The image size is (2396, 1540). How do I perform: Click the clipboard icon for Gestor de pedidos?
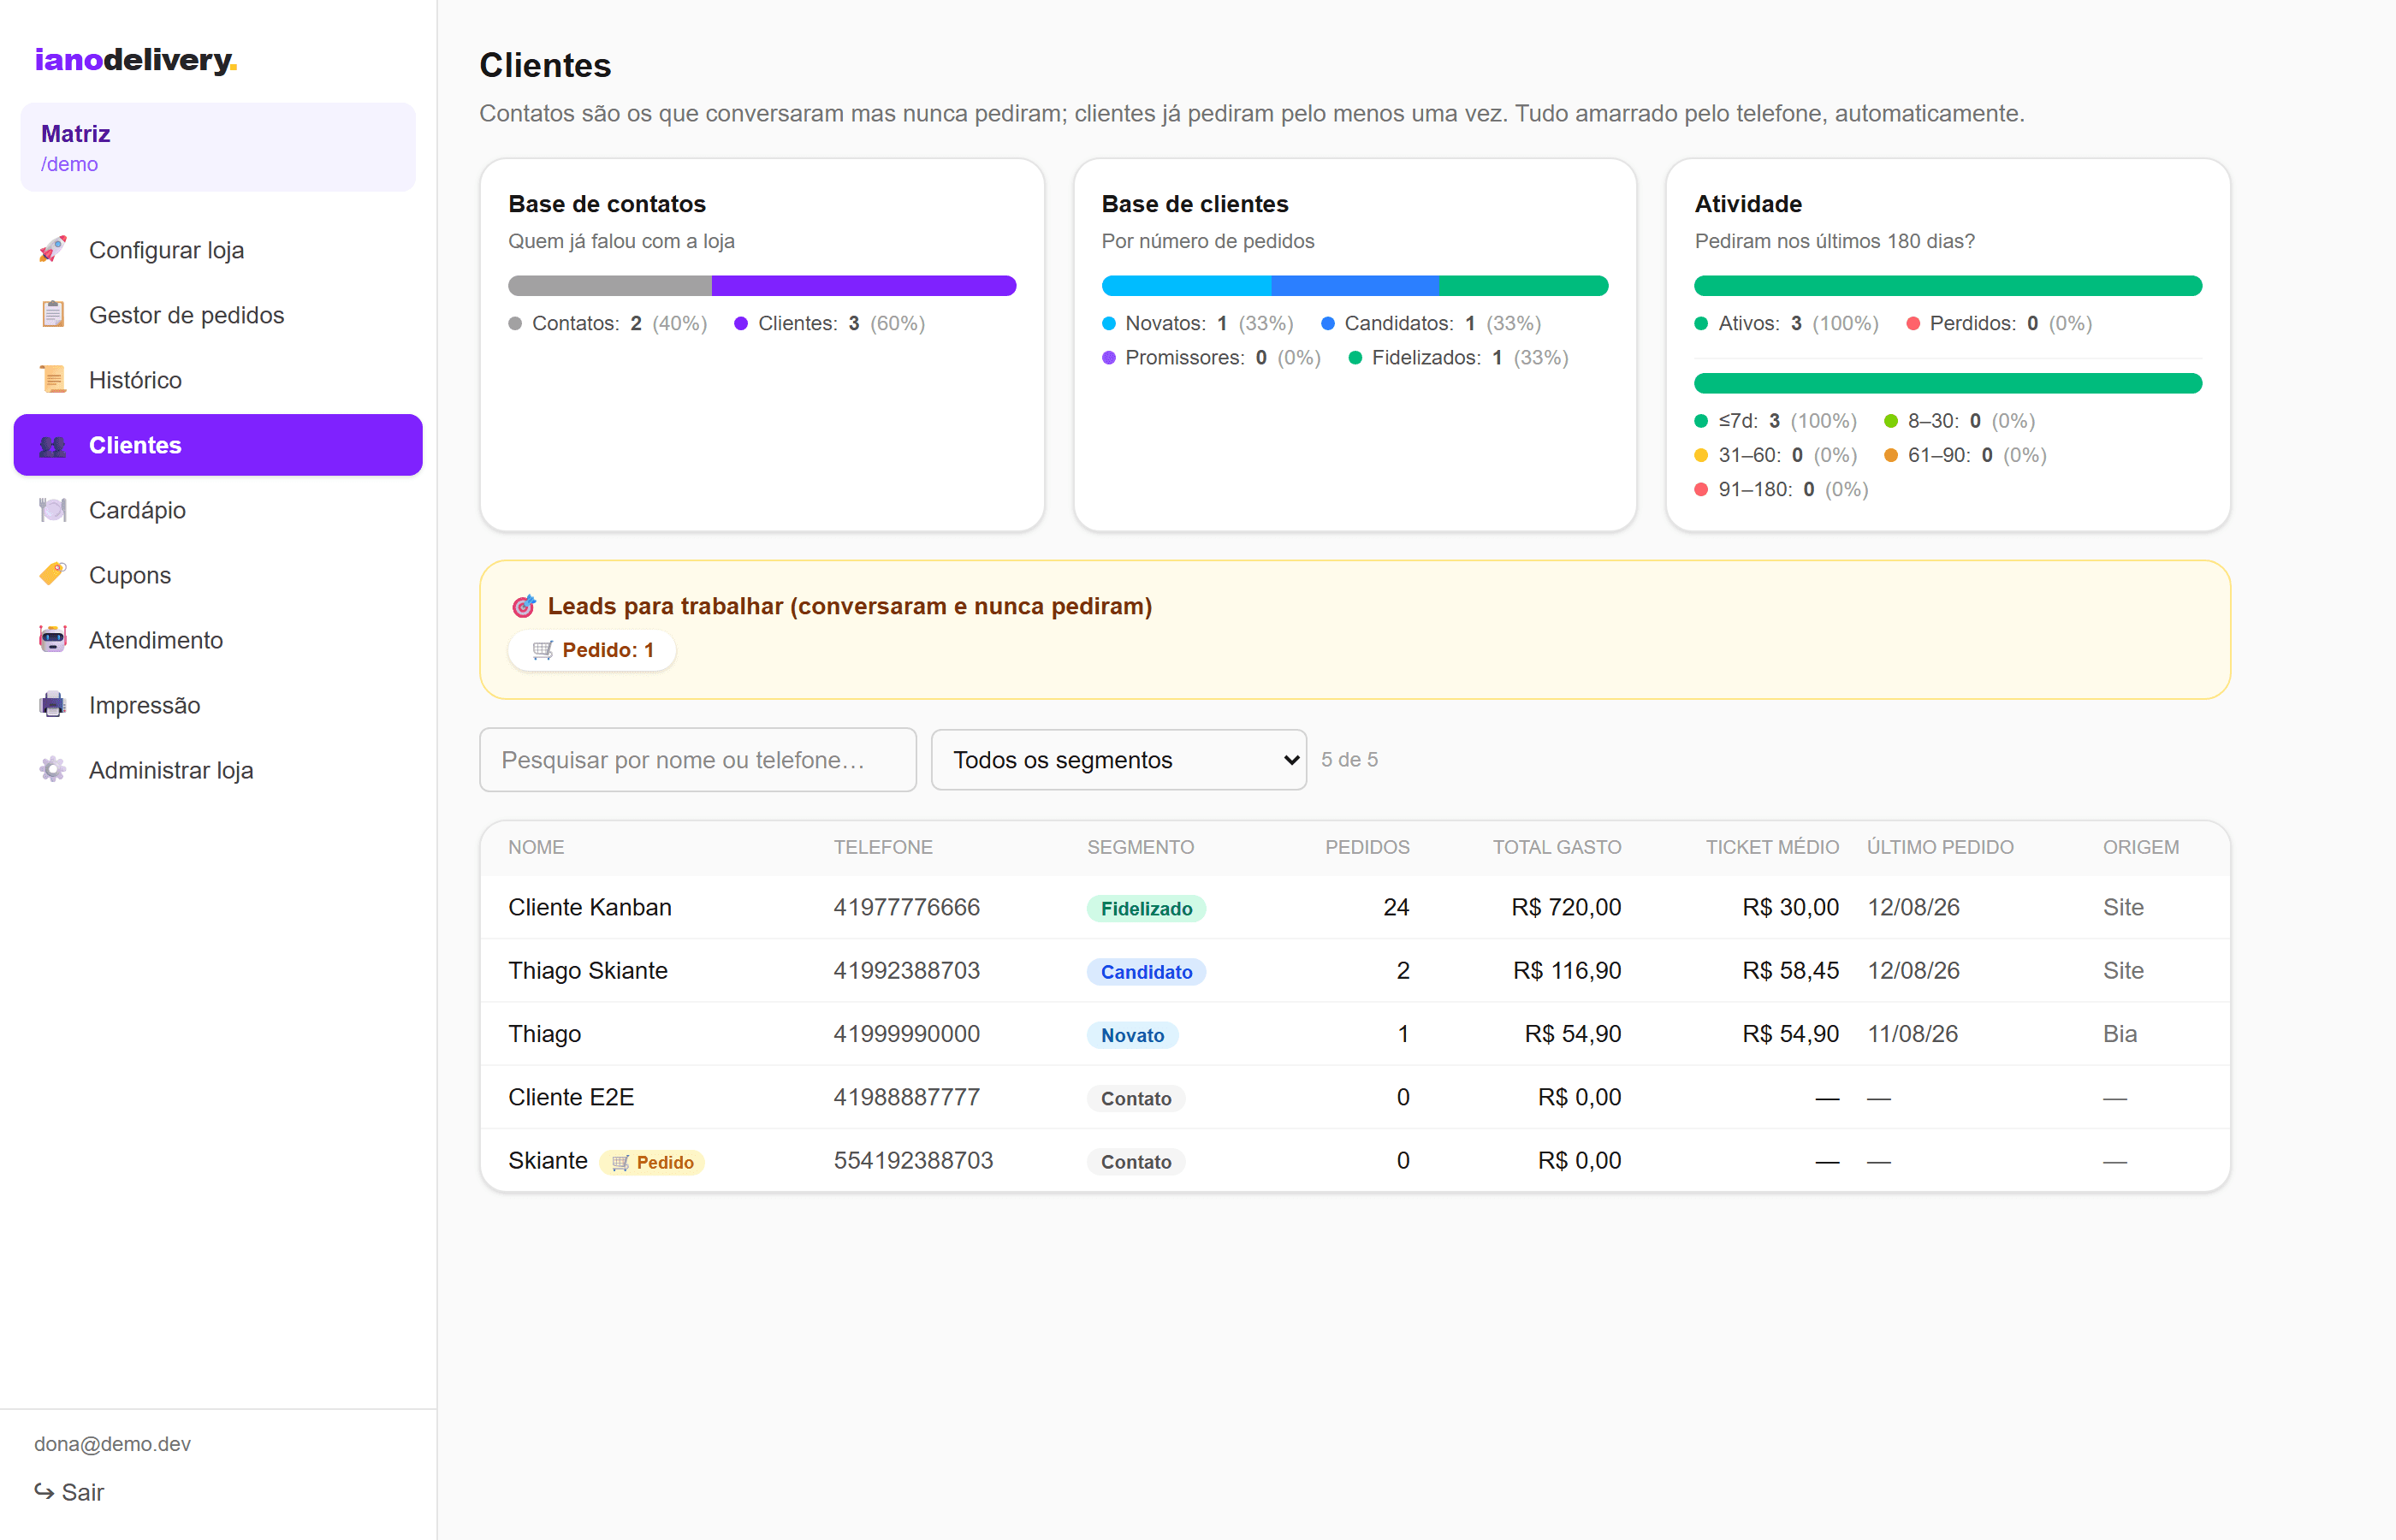(x=53, y=314)
